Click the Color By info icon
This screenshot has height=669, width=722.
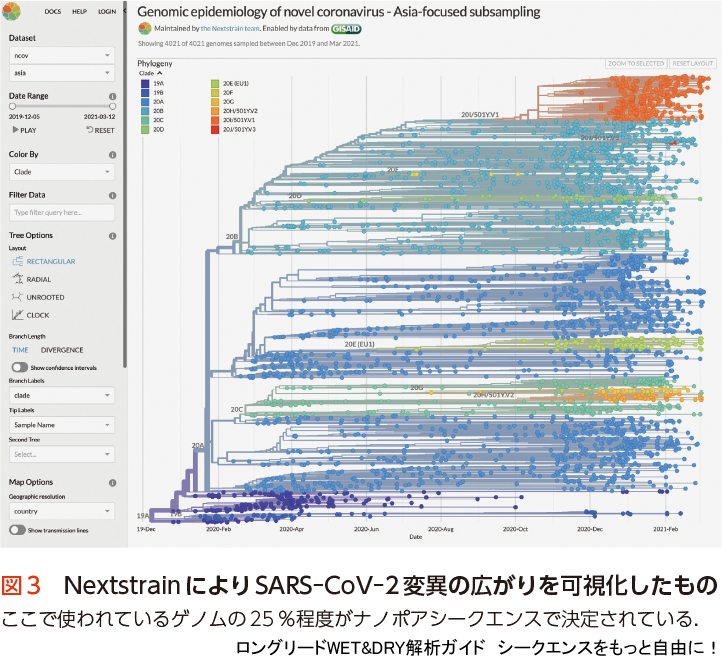[x=111, y=155]
